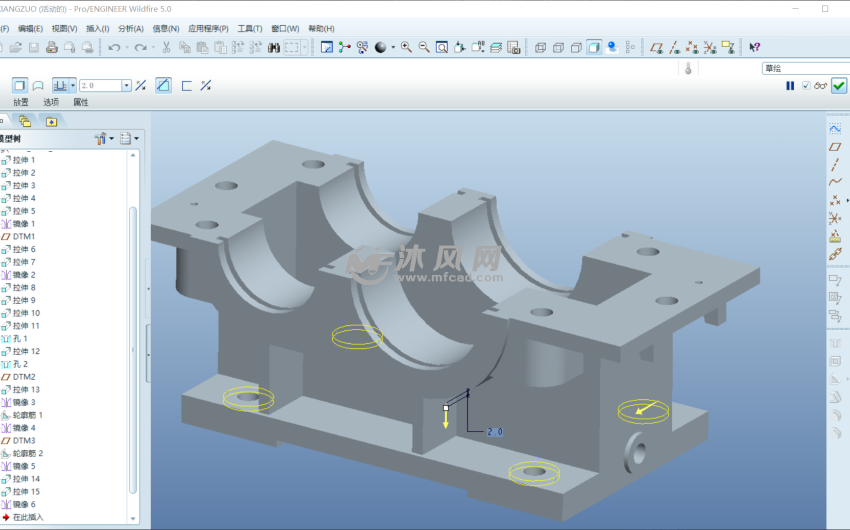Screen dimensions: 850x530
Task: Open the 分析(A) menu
Action: tap(131, 29)
